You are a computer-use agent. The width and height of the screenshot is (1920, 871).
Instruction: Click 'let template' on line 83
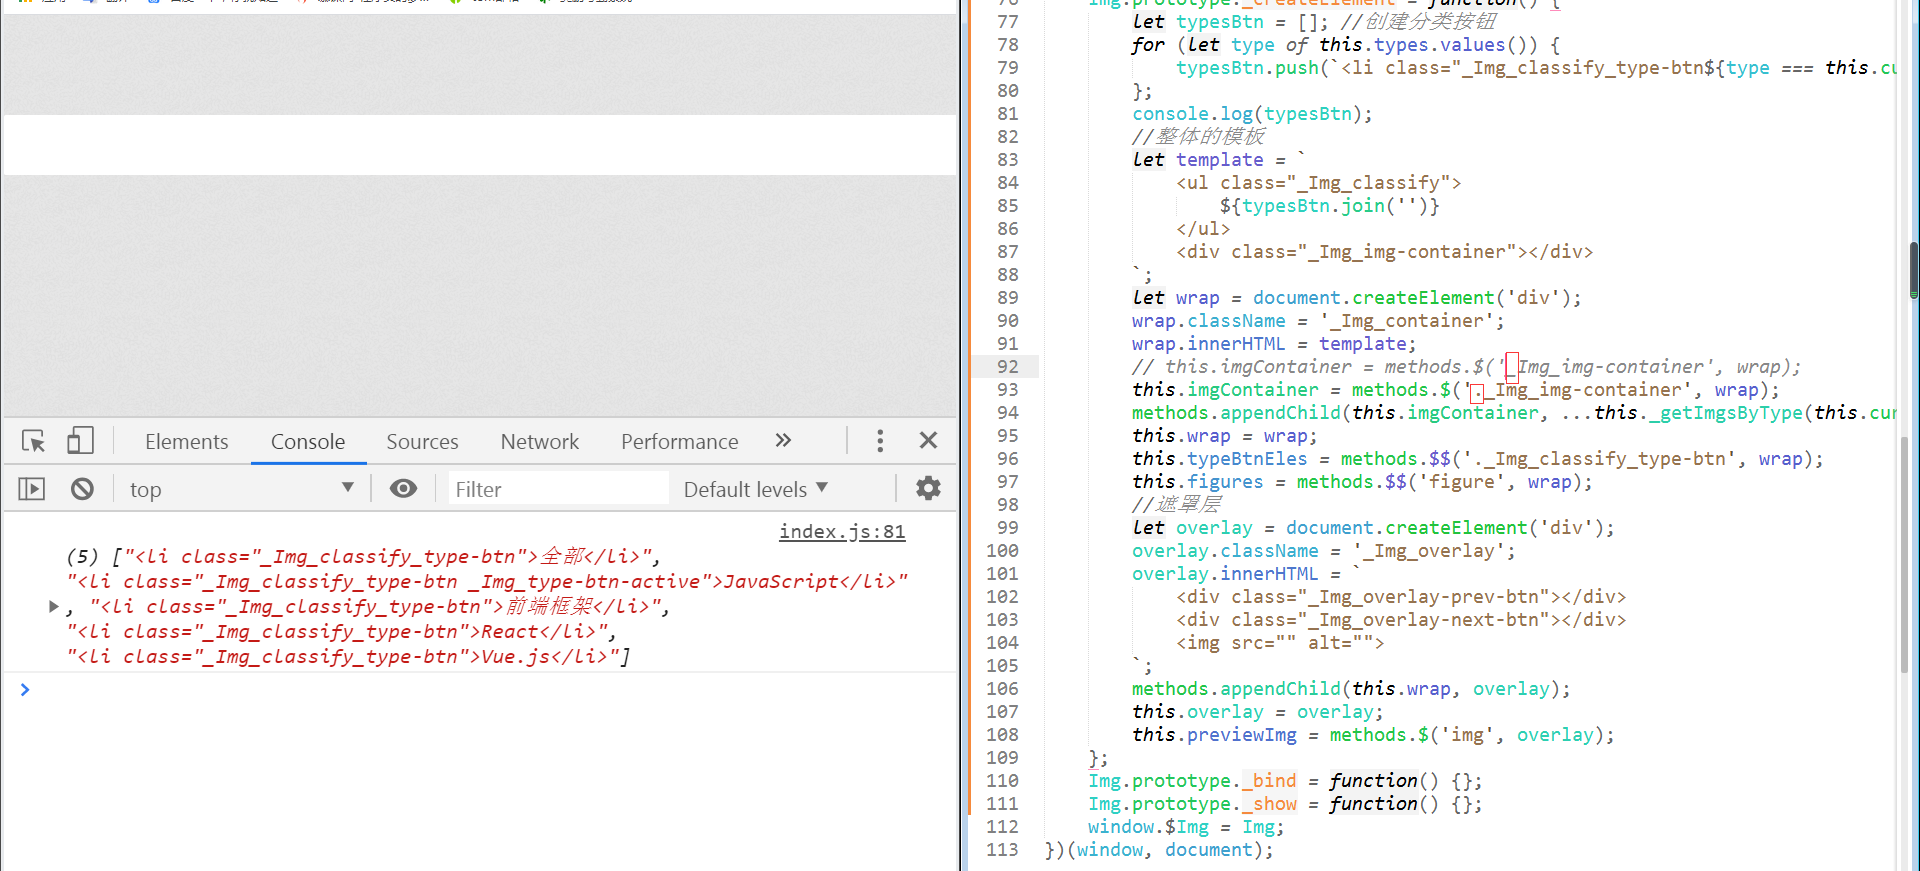pos(1197,160)
